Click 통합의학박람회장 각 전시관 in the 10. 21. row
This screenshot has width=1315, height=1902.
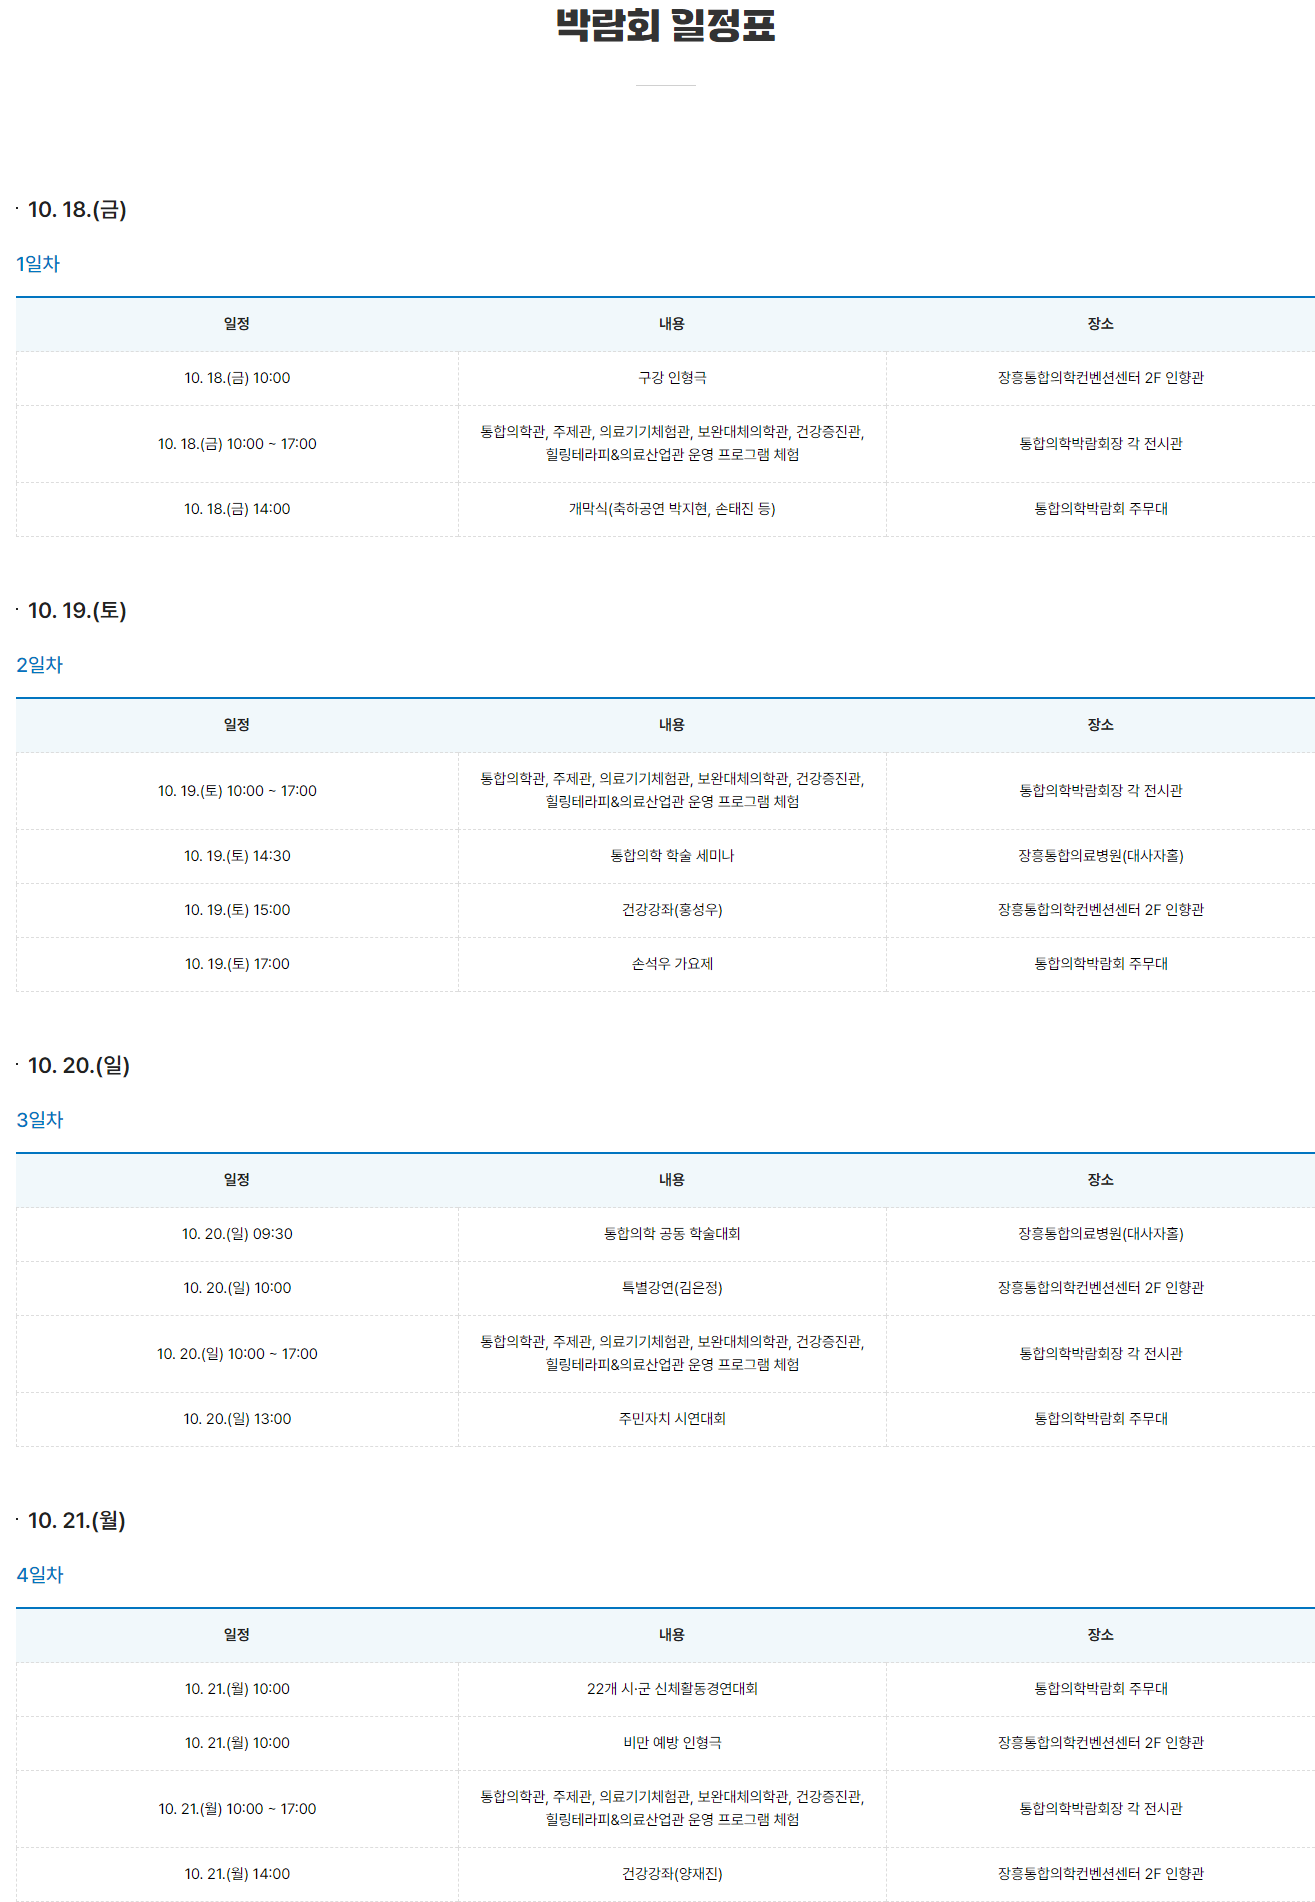pyautogui.click(x=1101, y=1809)
